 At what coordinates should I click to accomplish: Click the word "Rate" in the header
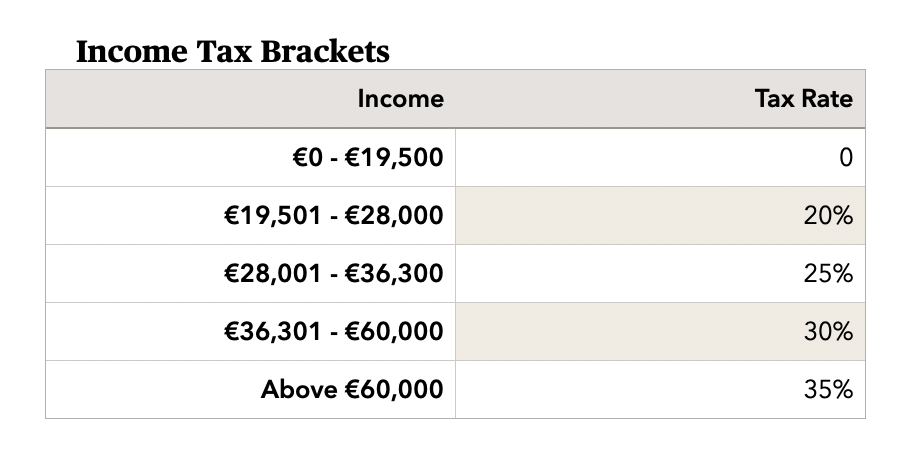point(829,99)
